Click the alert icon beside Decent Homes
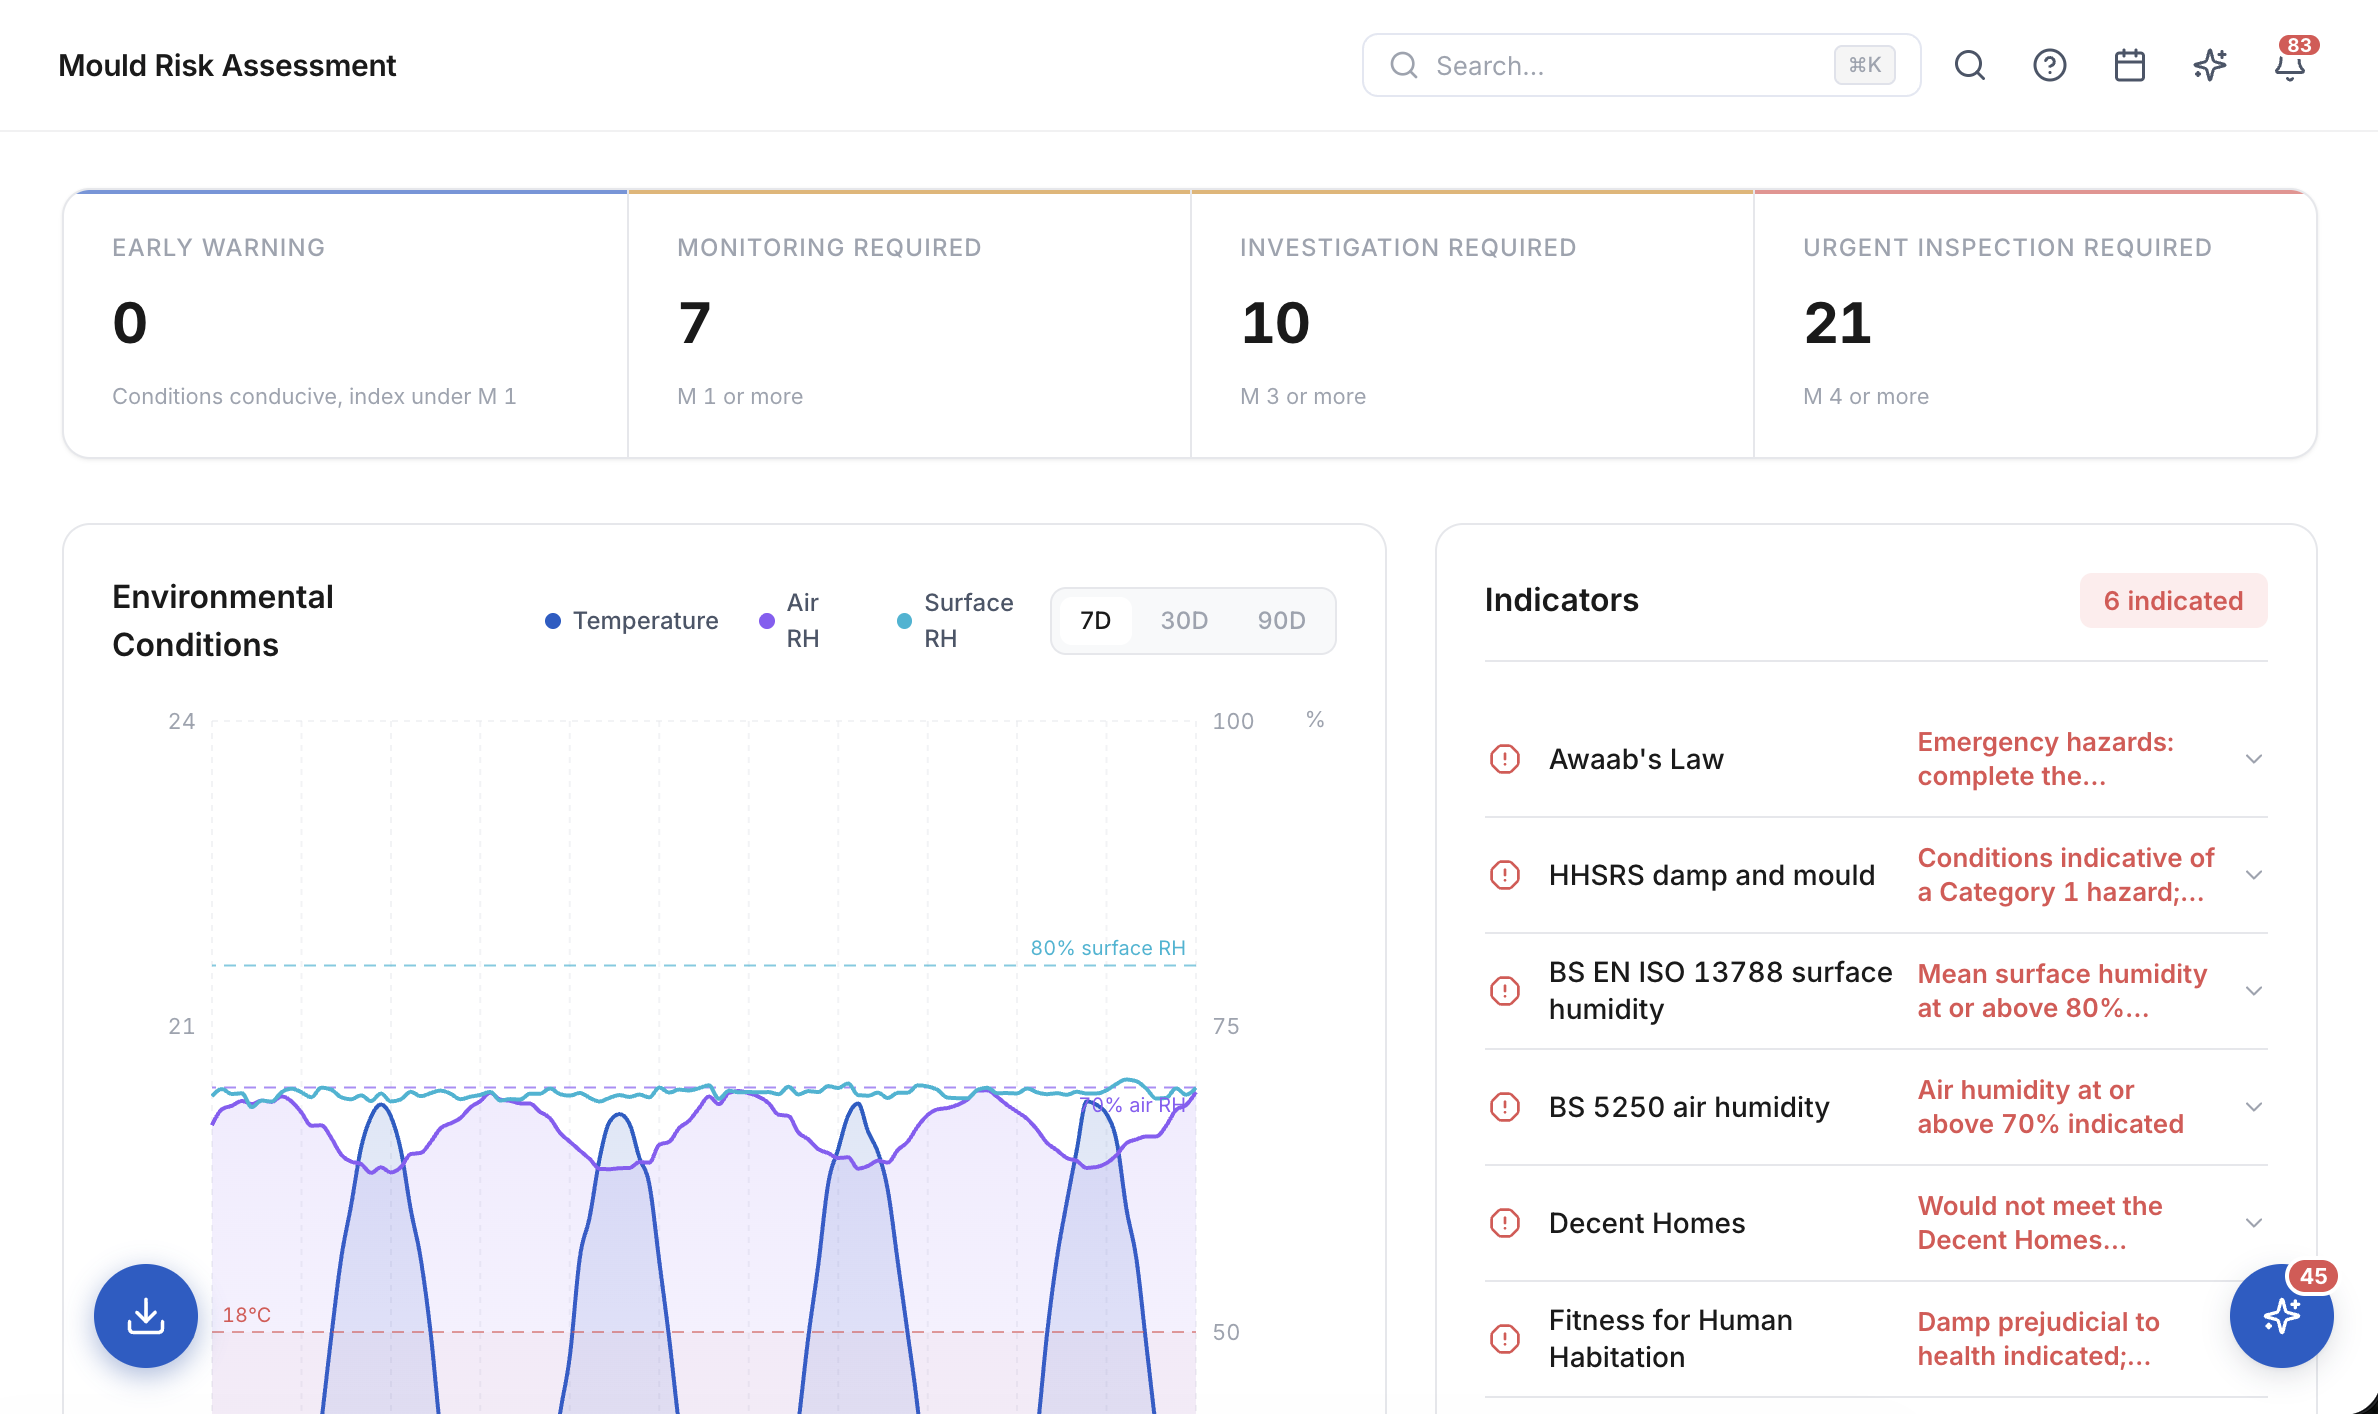The height and width of the screenshot is (1414, 2378). (1504, 1223)
